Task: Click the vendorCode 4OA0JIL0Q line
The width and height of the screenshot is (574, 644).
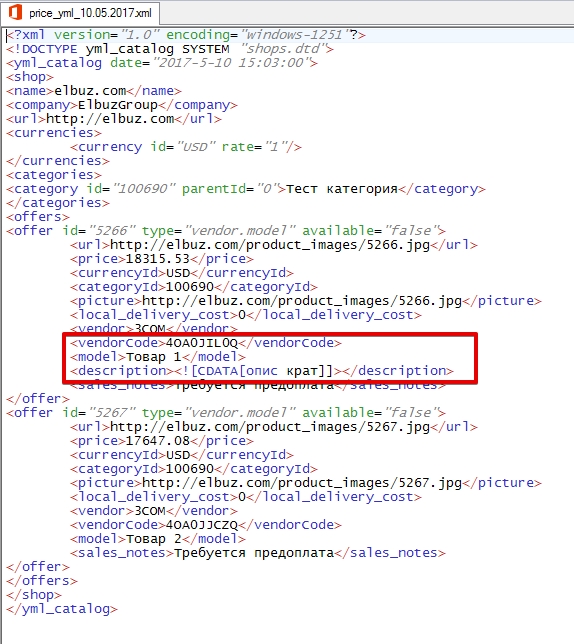Action: coord(206,343)
